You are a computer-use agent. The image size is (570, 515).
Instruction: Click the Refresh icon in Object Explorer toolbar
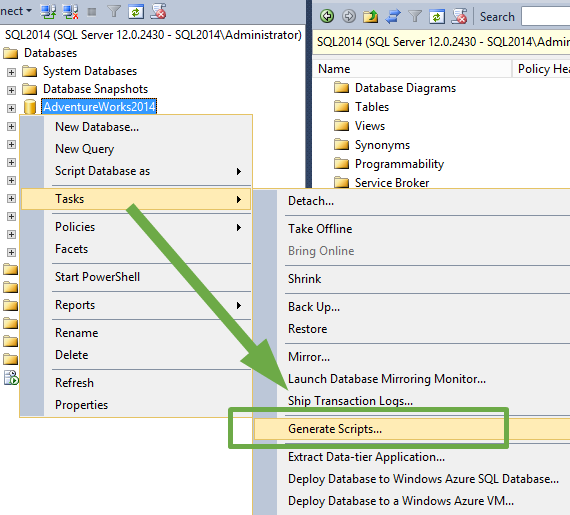[136, 12]
